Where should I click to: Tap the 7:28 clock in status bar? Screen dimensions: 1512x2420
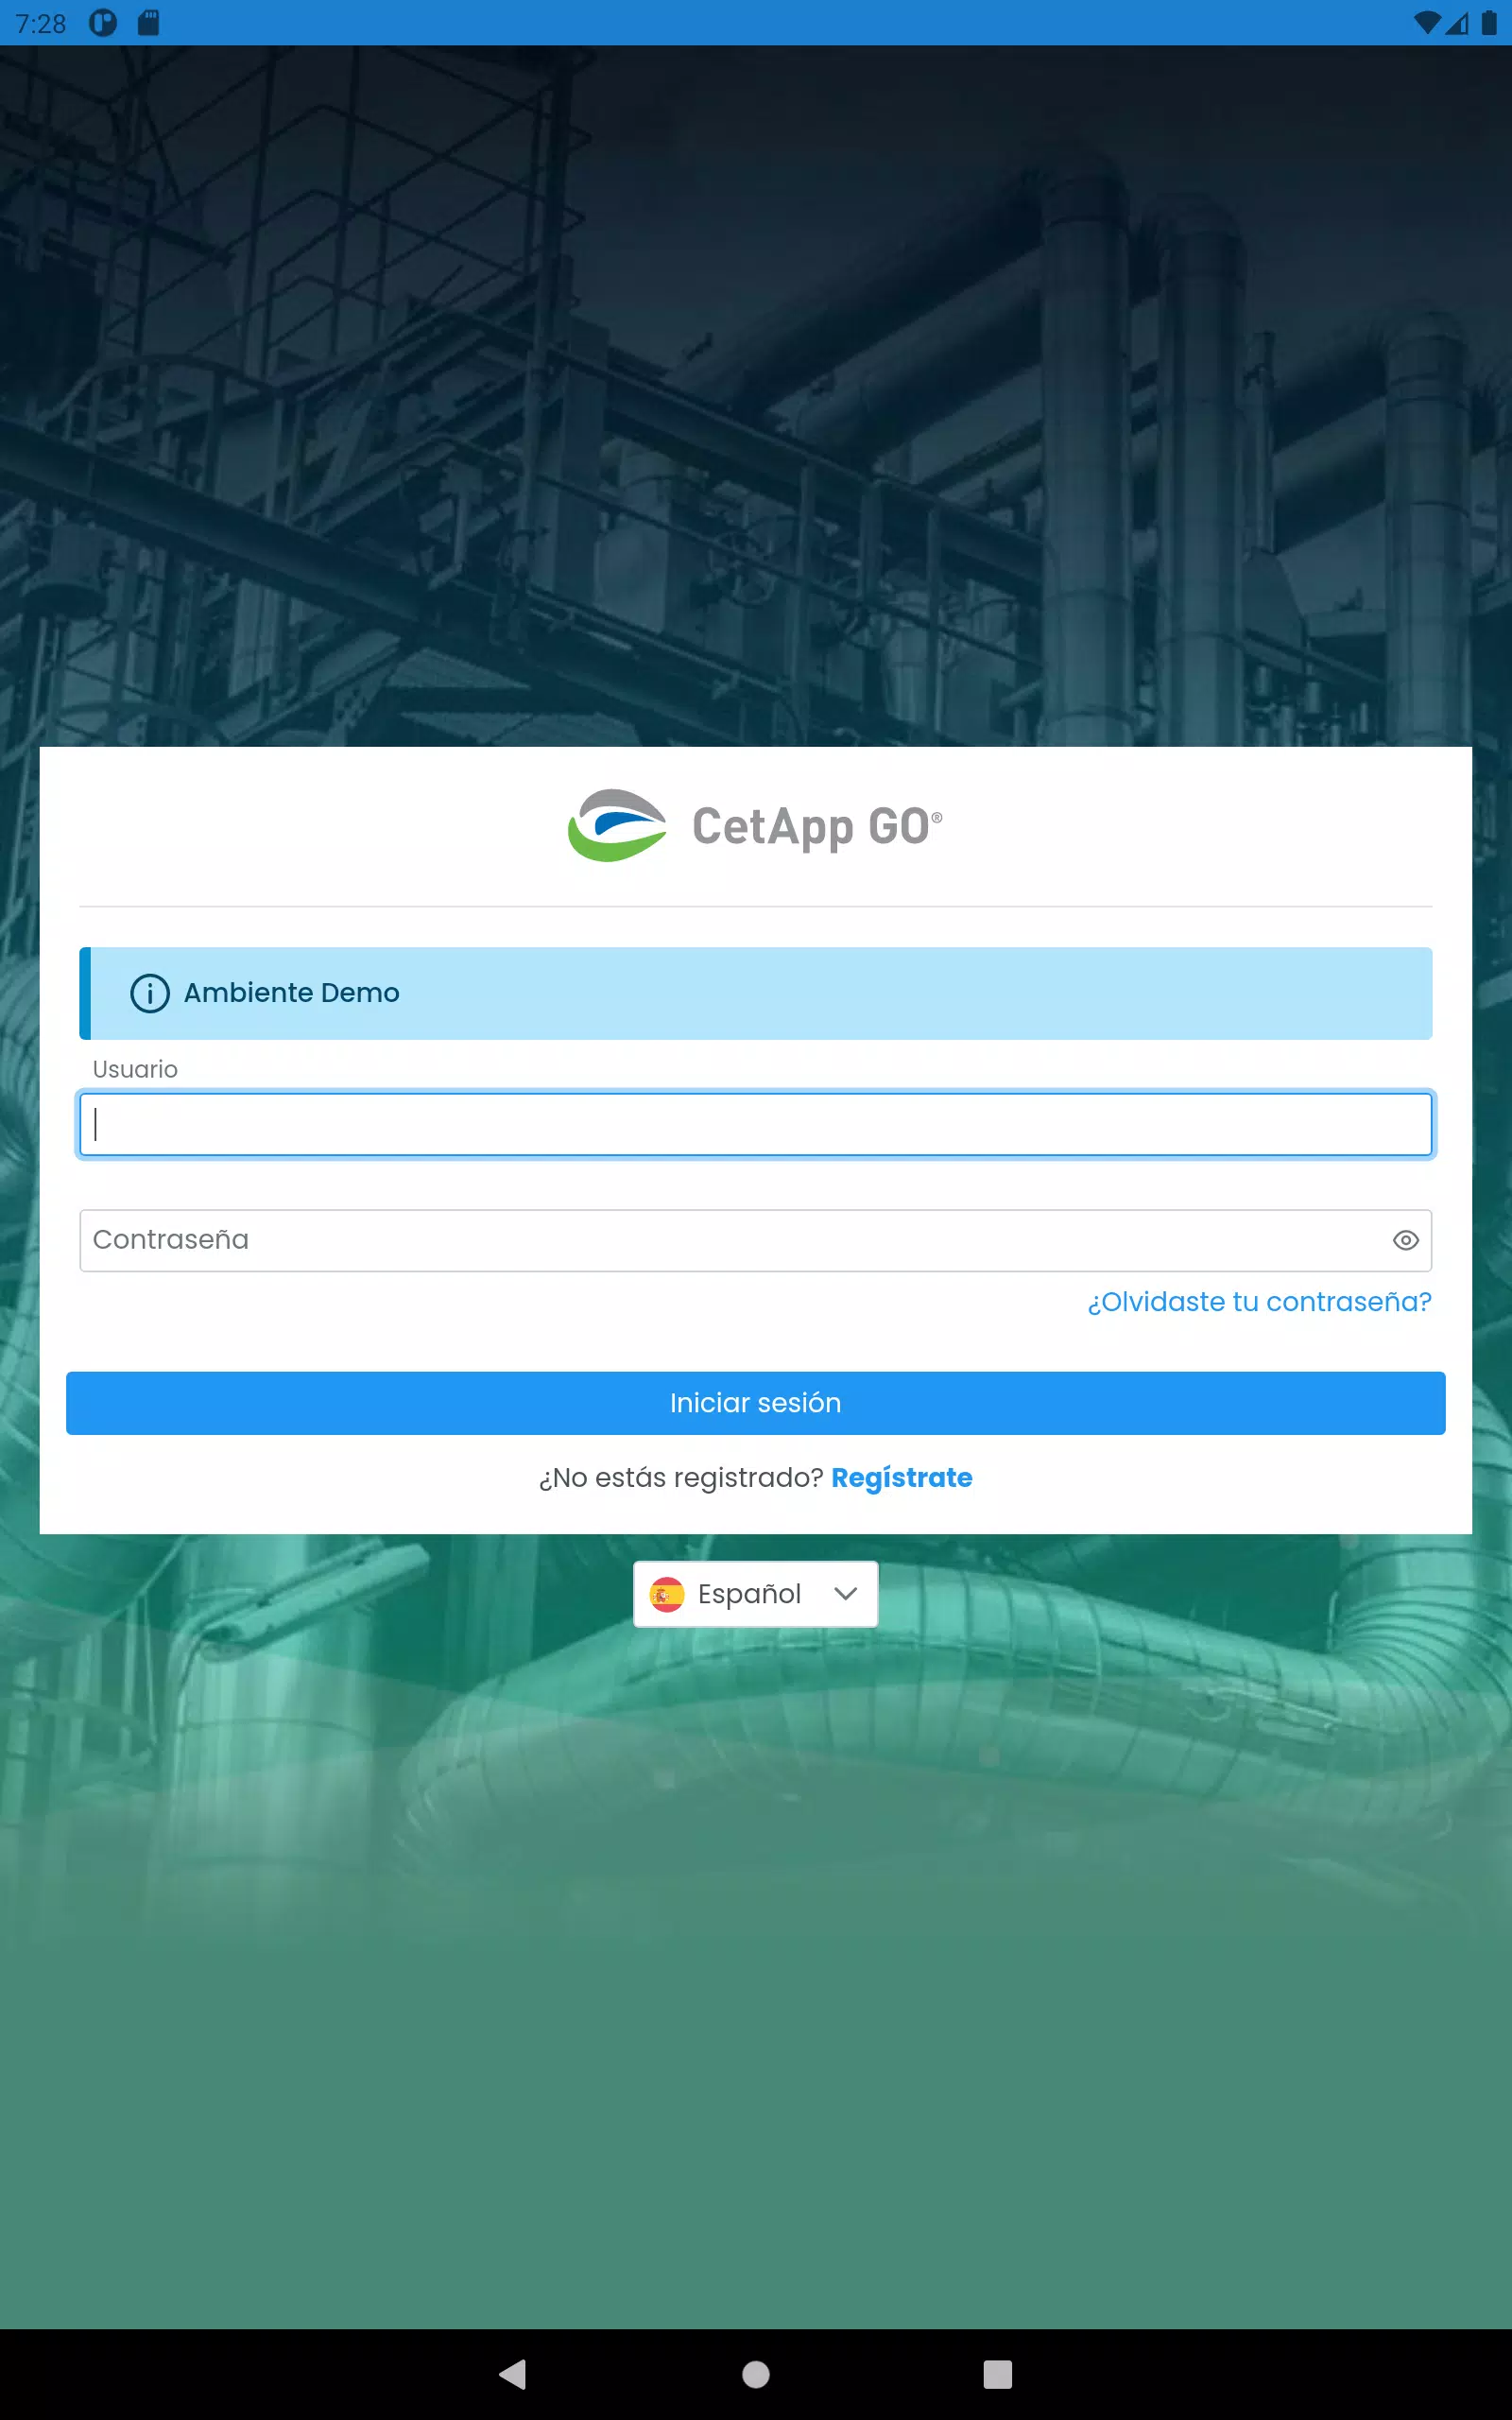pos(40,23)
